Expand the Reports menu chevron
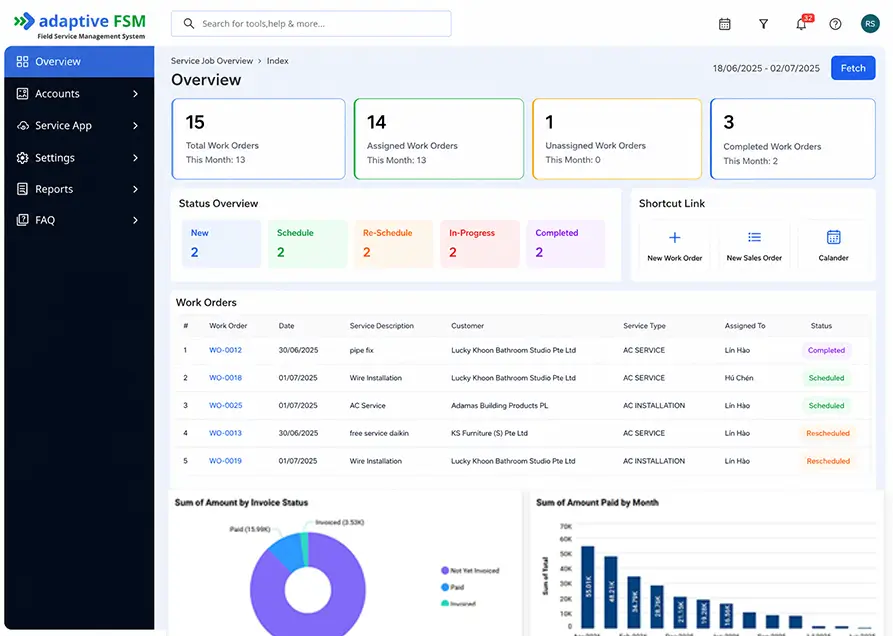 coord(136,189)
